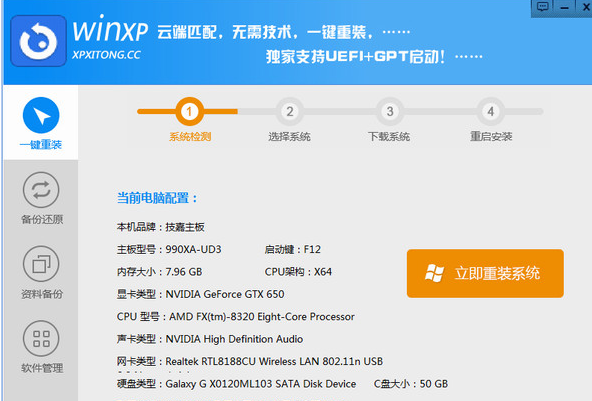Click the feedback chat icon in title bar
This screenshot has width=592, height=401.
pyautogui.click(x=543, y=7)
